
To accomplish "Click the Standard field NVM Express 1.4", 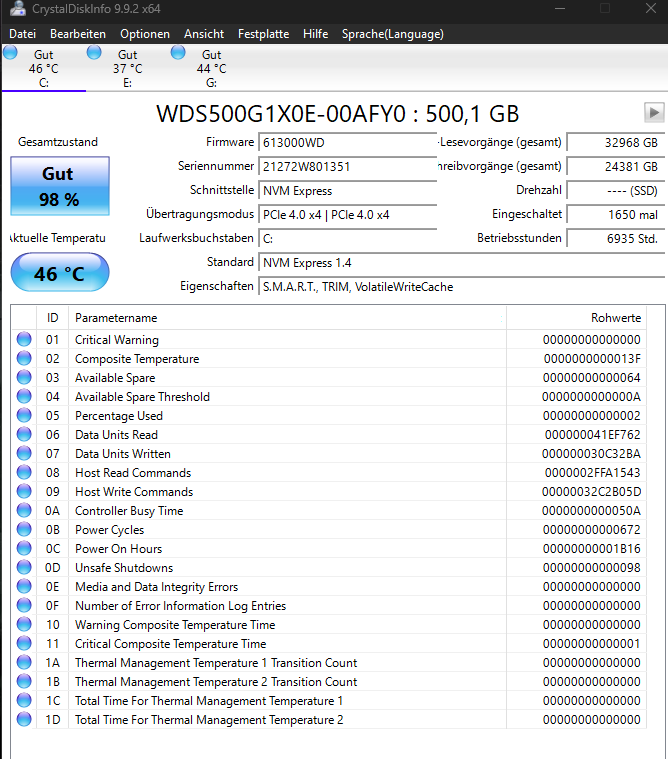I will [x=461, y=262].
